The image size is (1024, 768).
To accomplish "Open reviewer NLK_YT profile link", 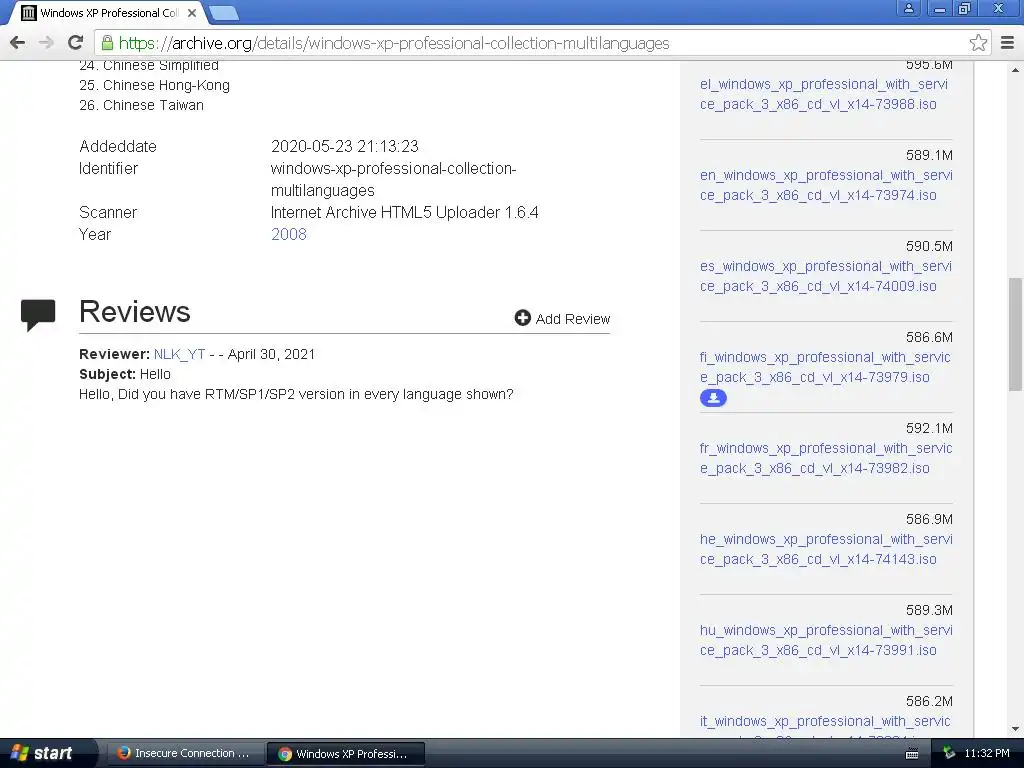I will [180, 354].
